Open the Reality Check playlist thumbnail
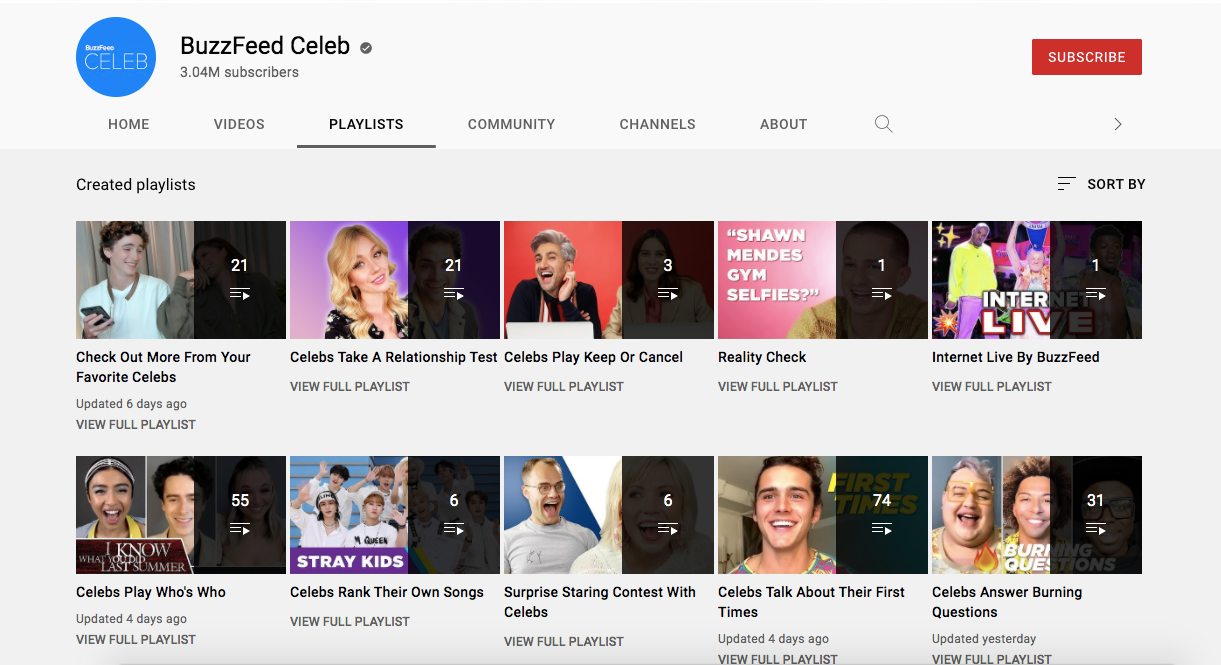This screenshot has width=1221, height=665. [823, 280]
